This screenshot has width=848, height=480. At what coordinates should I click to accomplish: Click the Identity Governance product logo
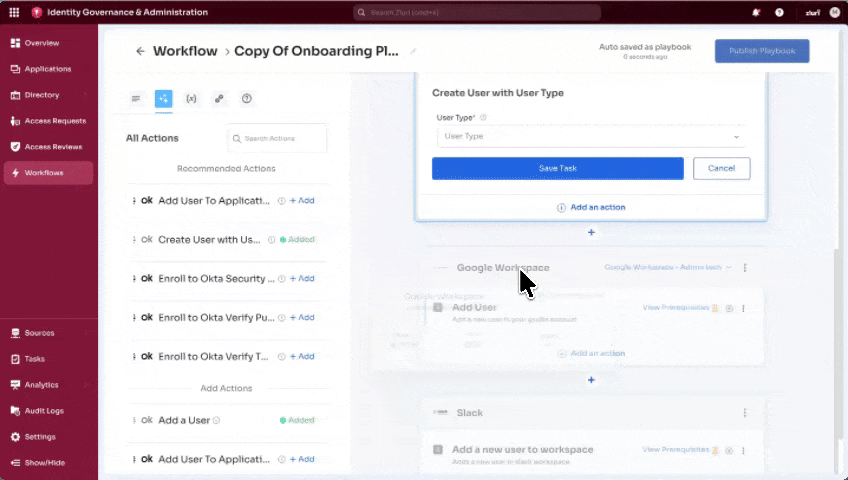36,12
